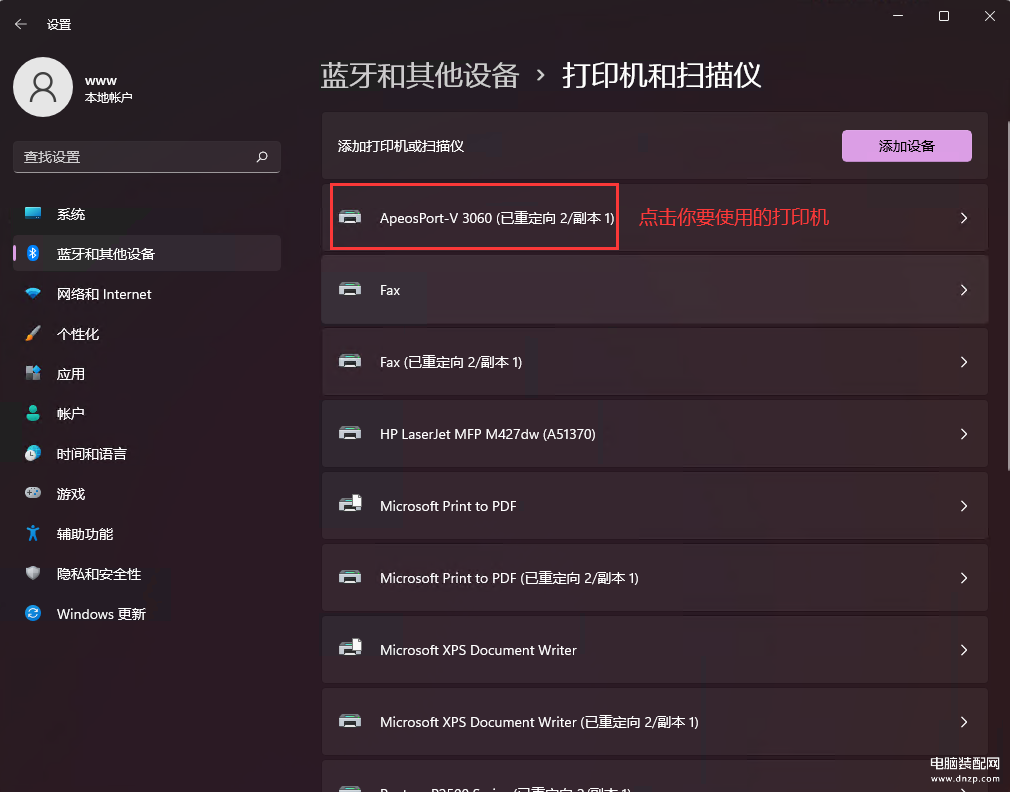Click icon of Microsoft Print to PDF (已重定向)
This screenshot has height=792, width=1010.
(350, 577)
